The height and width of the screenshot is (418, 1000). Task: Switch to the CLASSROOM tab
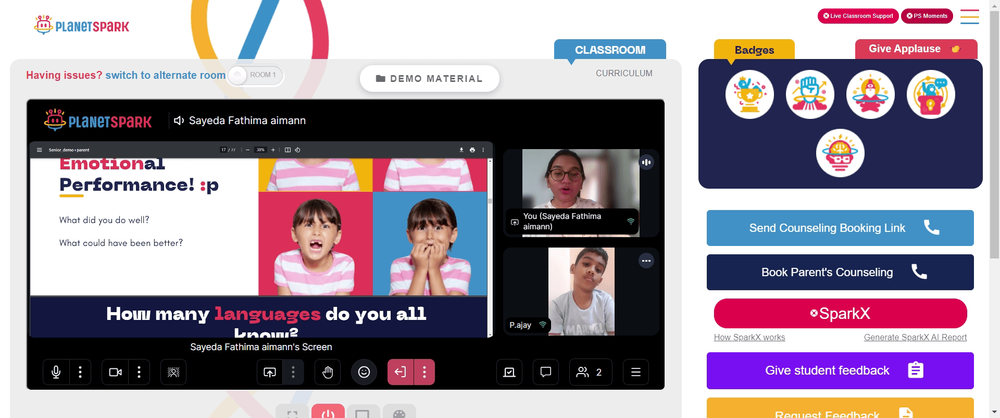coord(610,50)
